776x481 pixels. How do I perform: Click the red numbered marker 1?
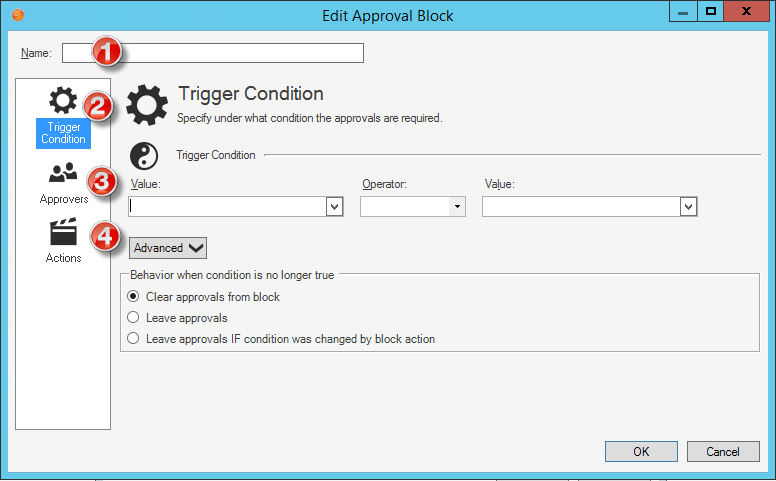(106, 51)
